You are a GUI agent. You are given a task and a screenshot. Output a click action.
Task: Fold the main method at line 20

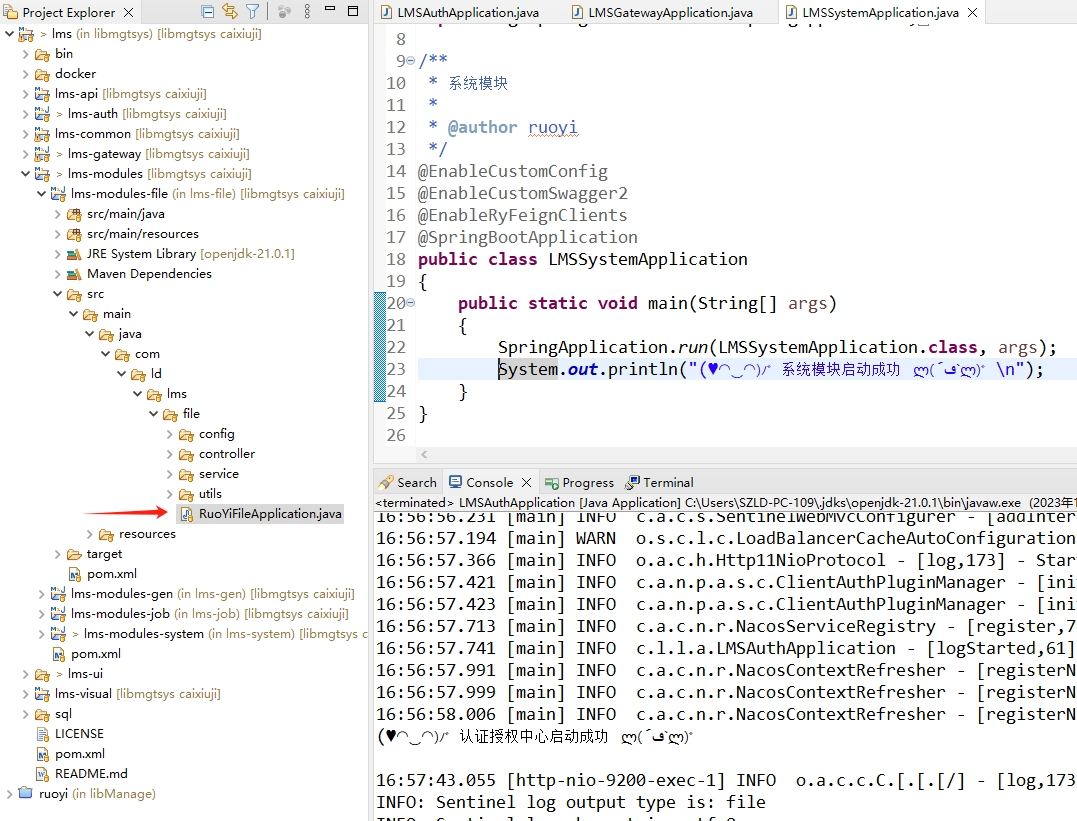[410, 303]
